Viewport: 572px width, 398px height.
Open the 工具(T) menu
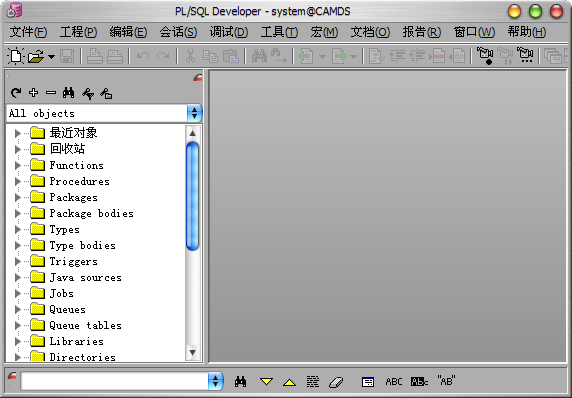click(279, 32)
